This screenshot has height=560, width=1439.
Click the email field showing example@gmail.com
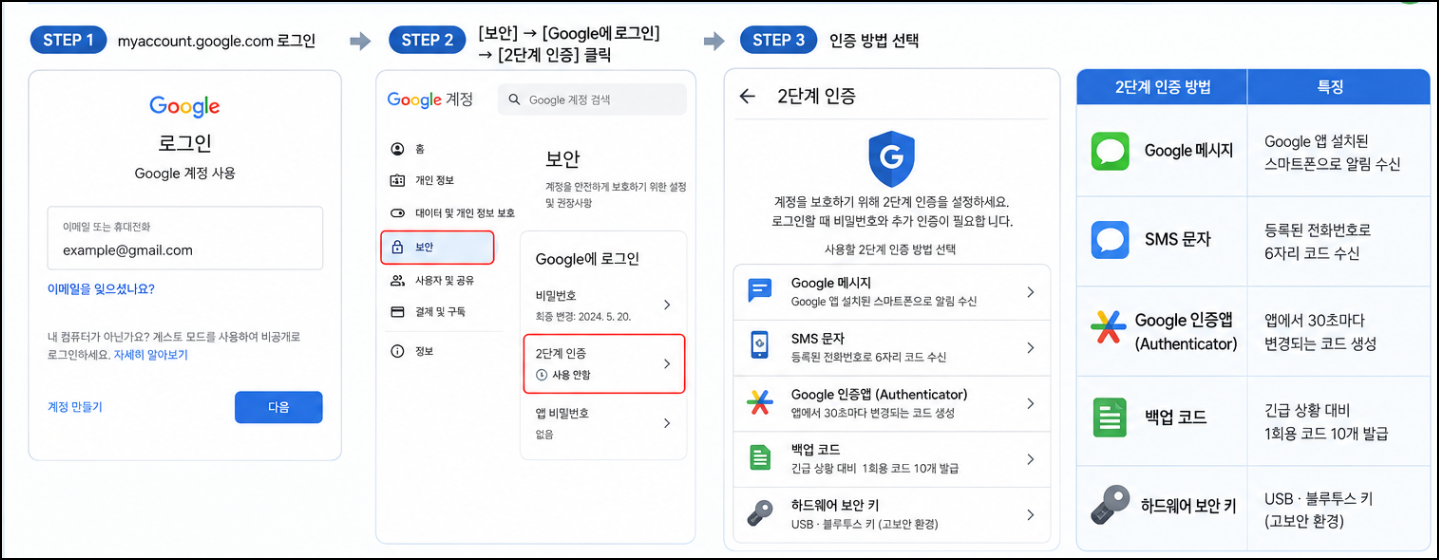click(185, 238)
